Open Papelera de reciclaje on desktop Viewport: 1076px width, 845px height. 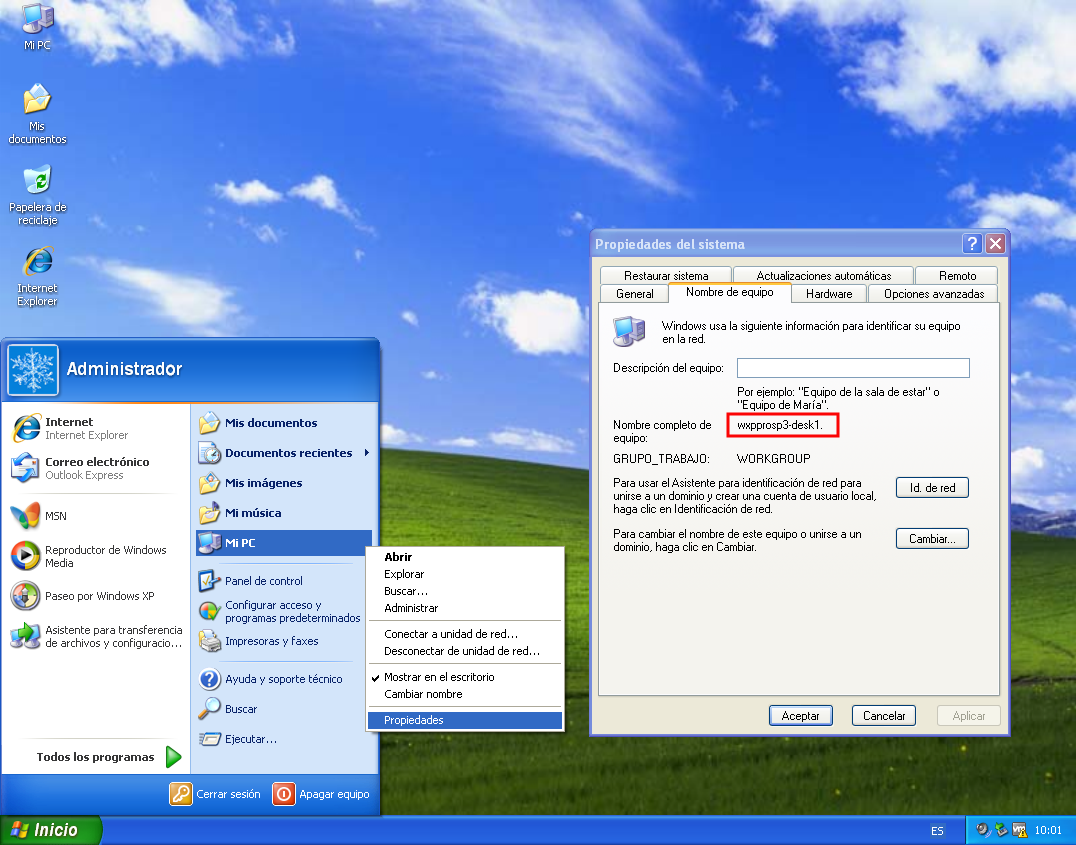(x=37, y=194)
